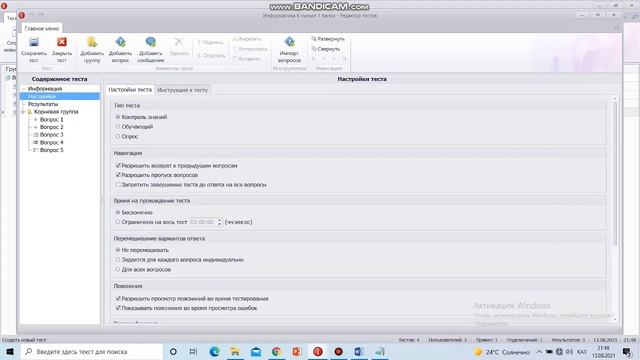Click the Сохранить тест ribbon icon
The image size is (640, 360).
[34, 42]
